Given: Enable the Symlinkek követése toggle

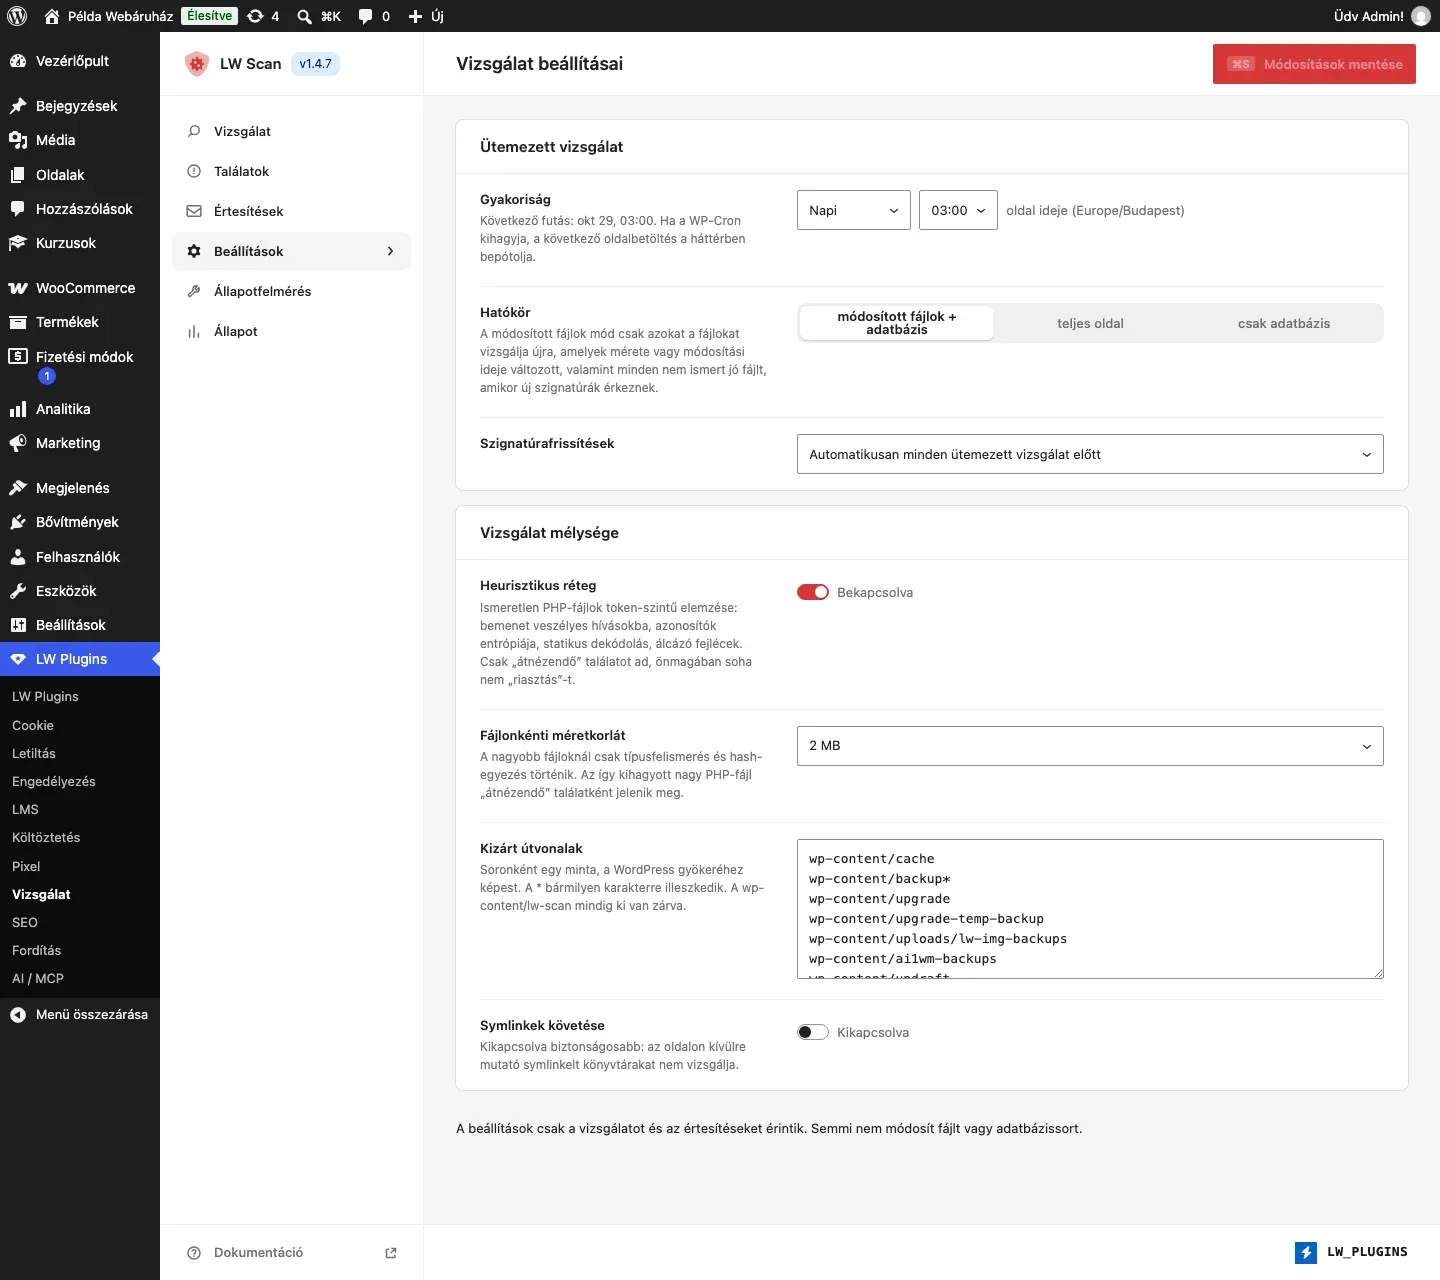Looking at the screenshot, I should [x=813, y=1032].
